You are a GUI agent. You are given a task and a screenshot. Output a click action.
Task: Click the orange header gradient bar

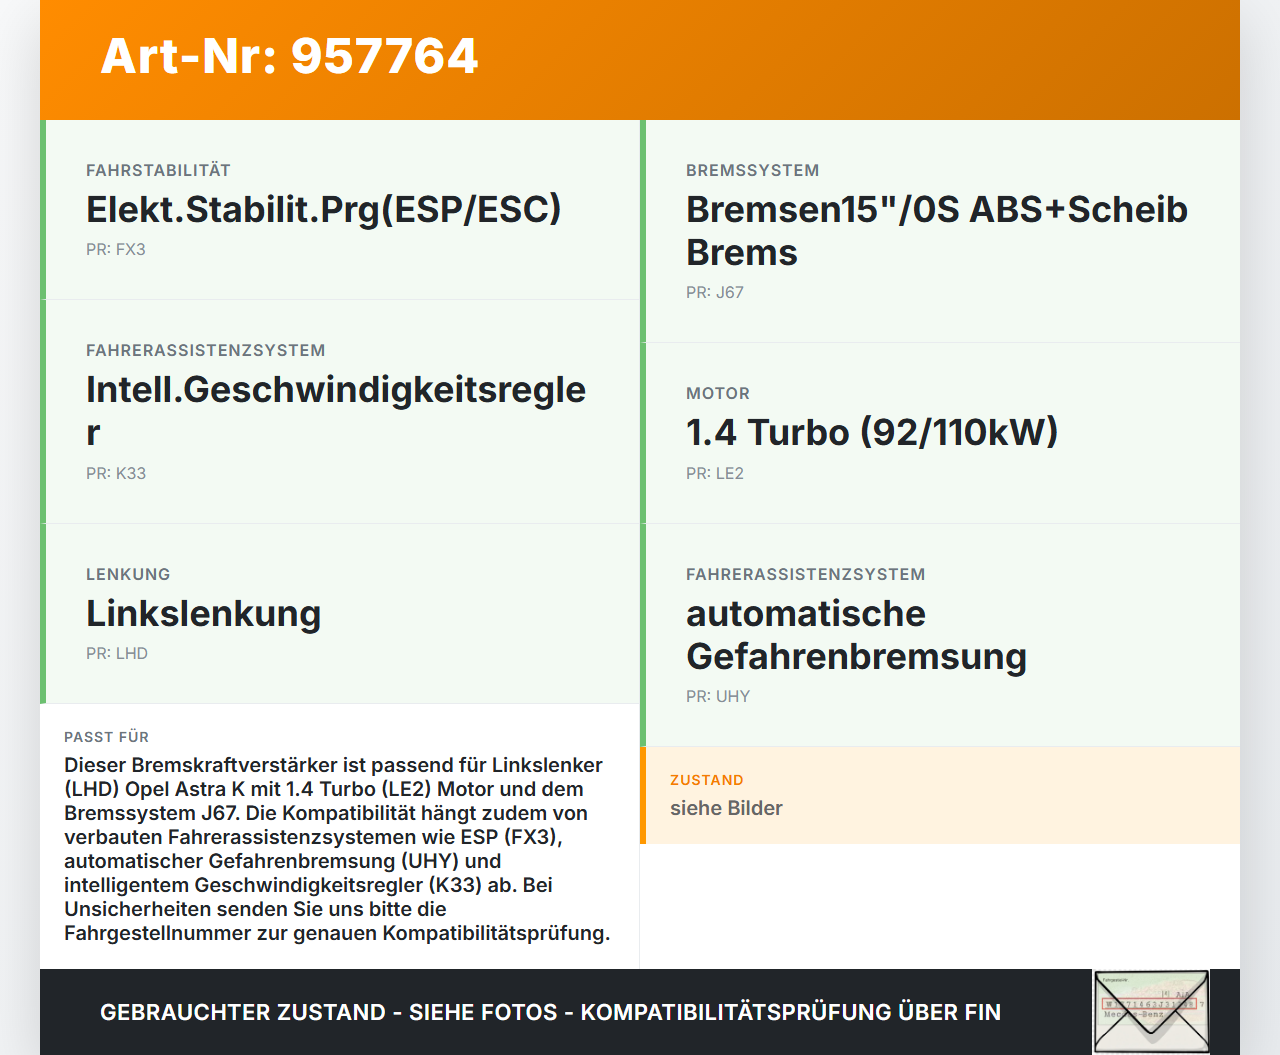pyautogui.click(x=640, y=60)
